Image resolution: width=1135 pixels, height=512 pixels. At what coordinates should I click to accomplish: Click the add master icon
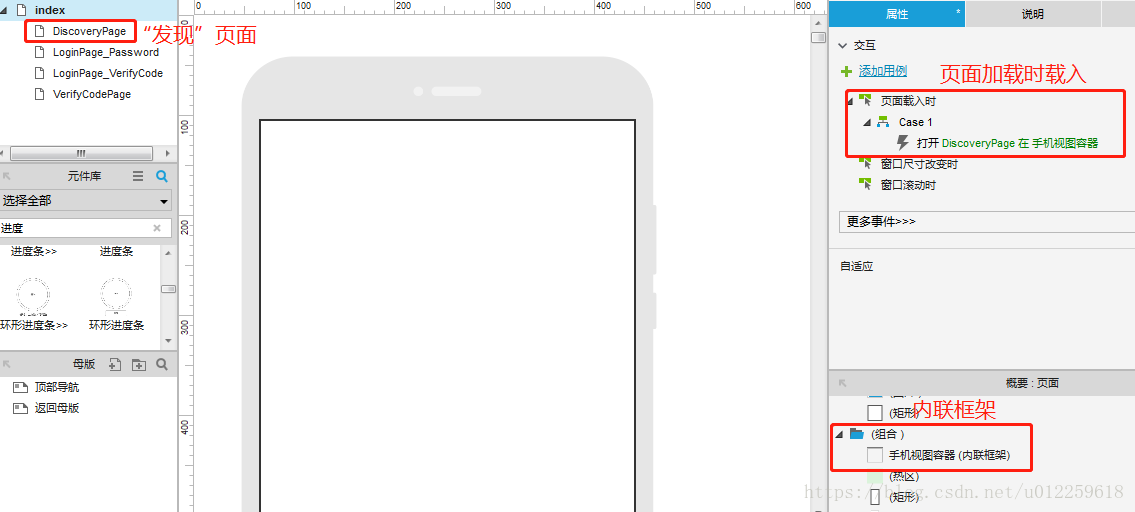click(x=114, y=364)
